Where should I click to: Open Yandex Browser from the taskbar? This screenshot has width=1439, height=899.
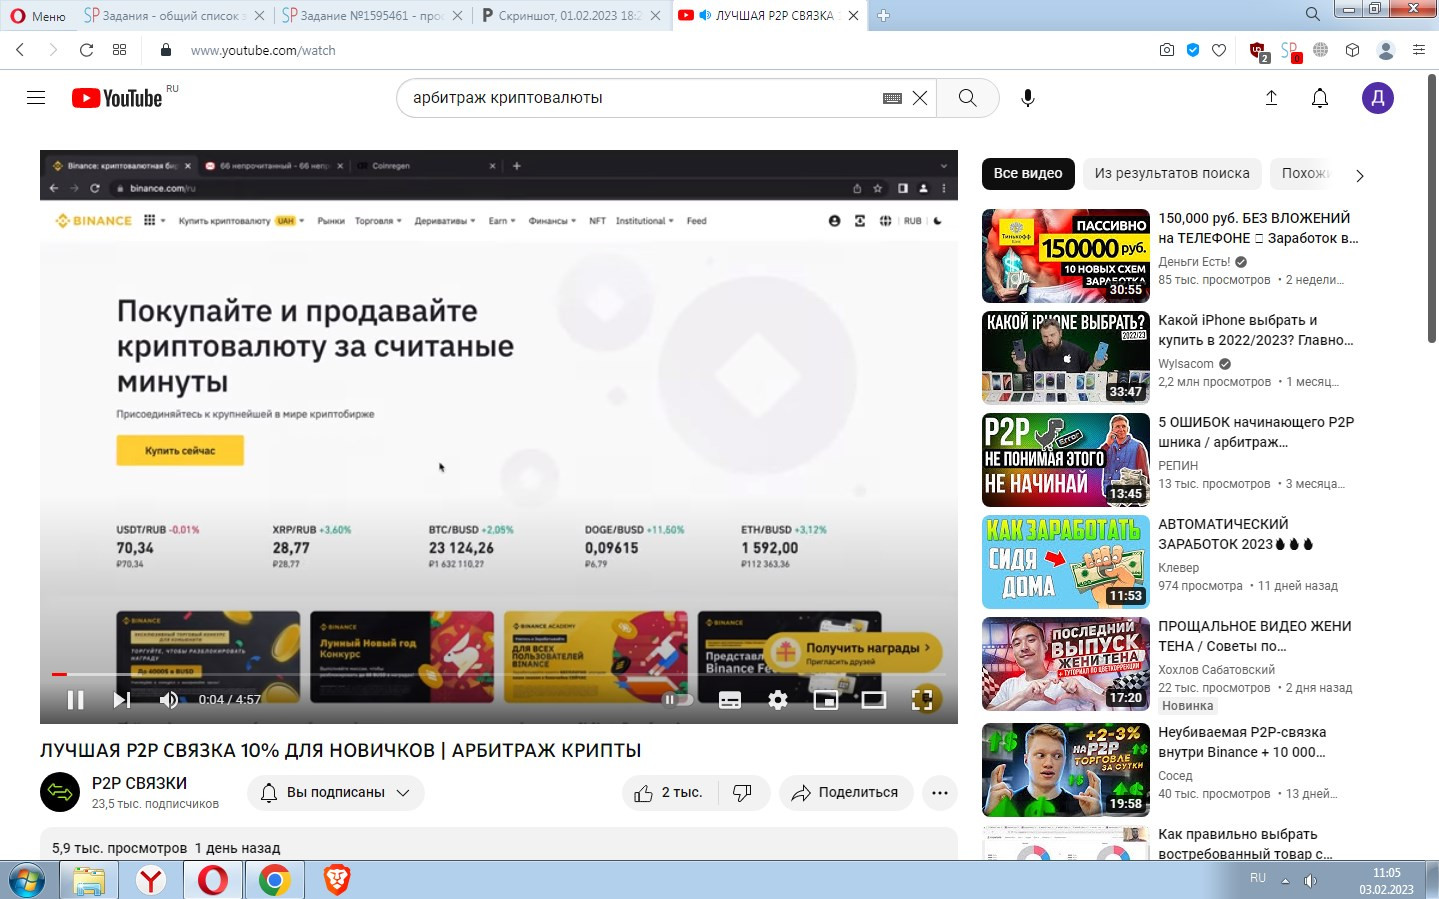point(151,880)
